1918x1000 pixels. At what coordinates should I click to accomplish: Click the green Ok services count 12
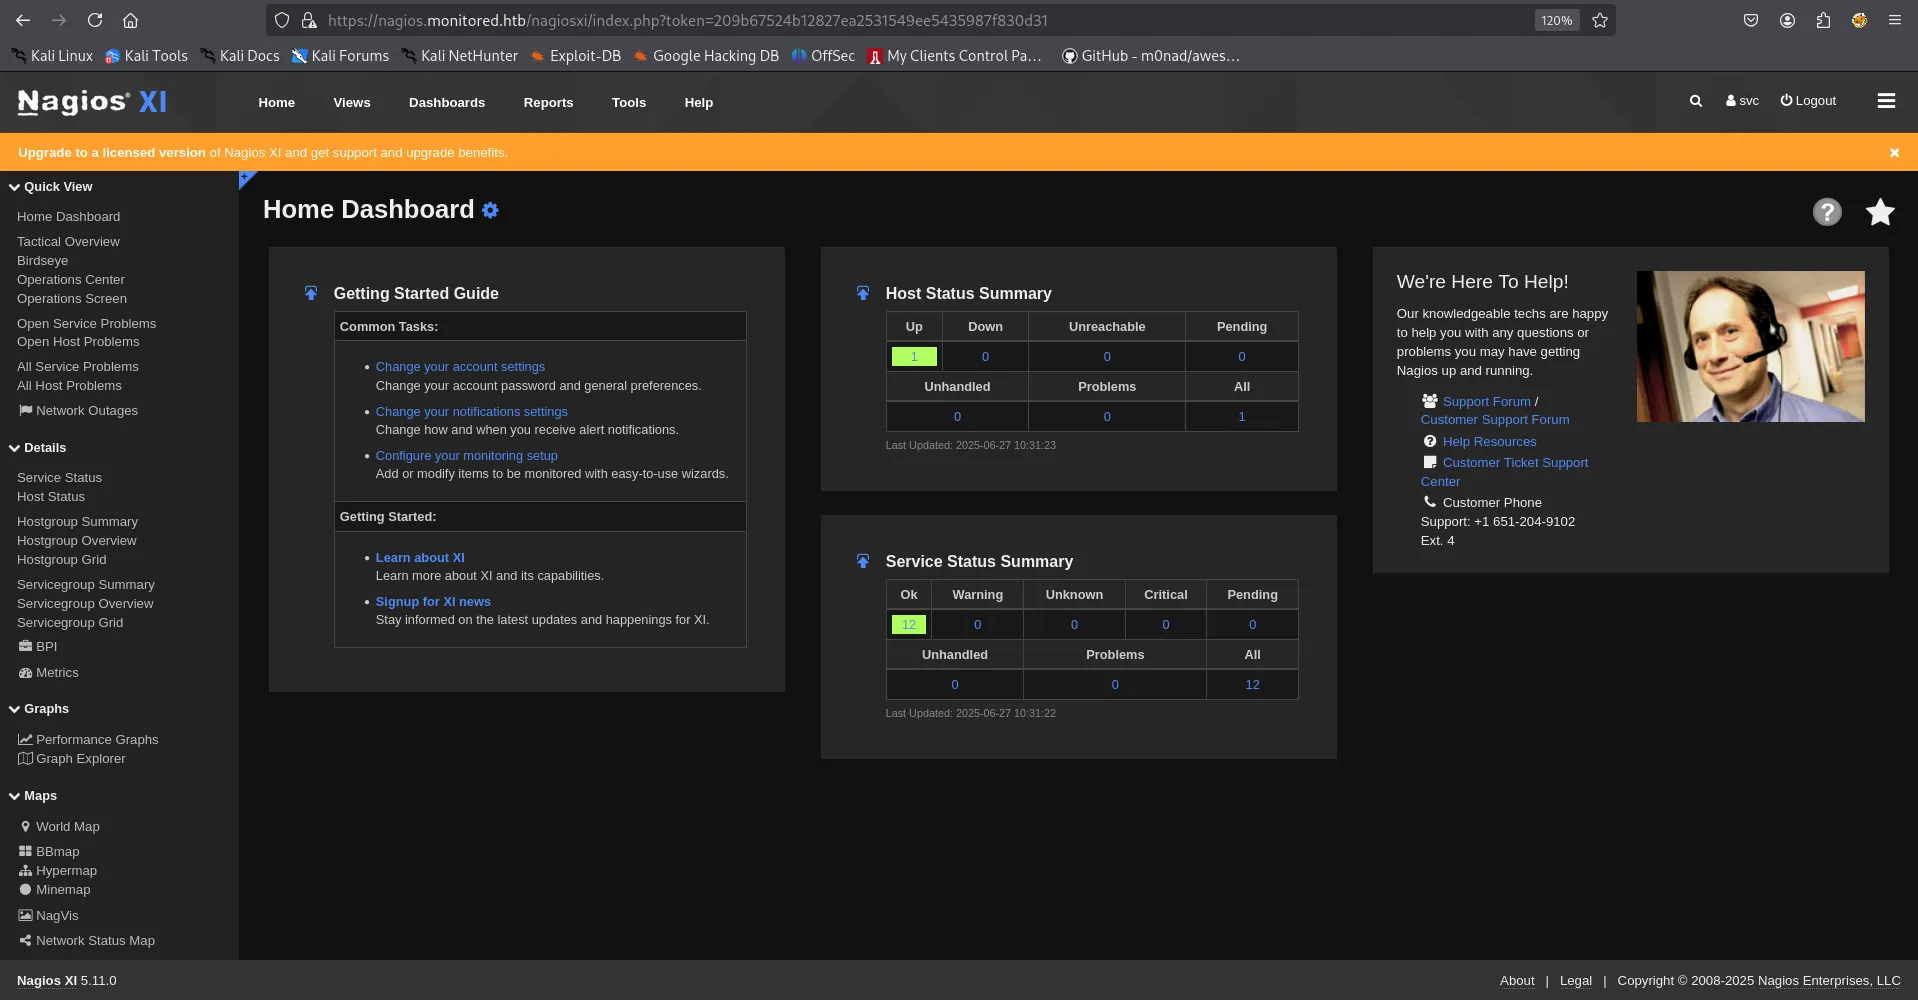pos(909,625)
